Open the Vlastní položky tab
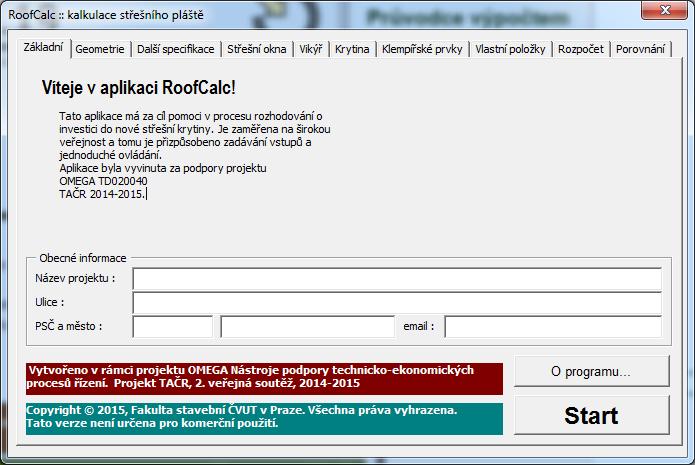 pos(510,49)
